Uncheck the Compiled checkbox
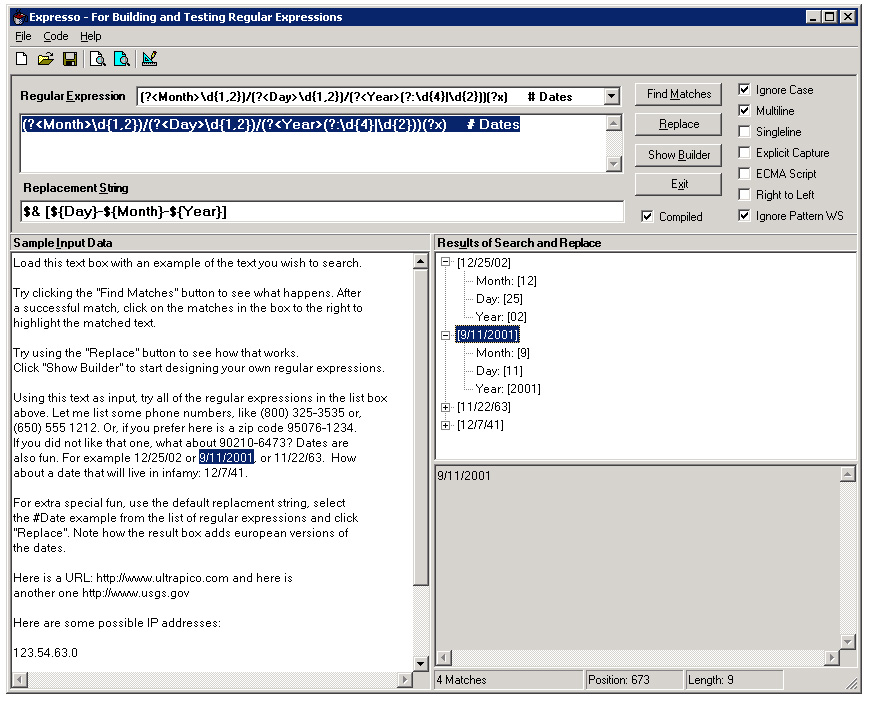This screenshot has width=869, height=701. 647,216
